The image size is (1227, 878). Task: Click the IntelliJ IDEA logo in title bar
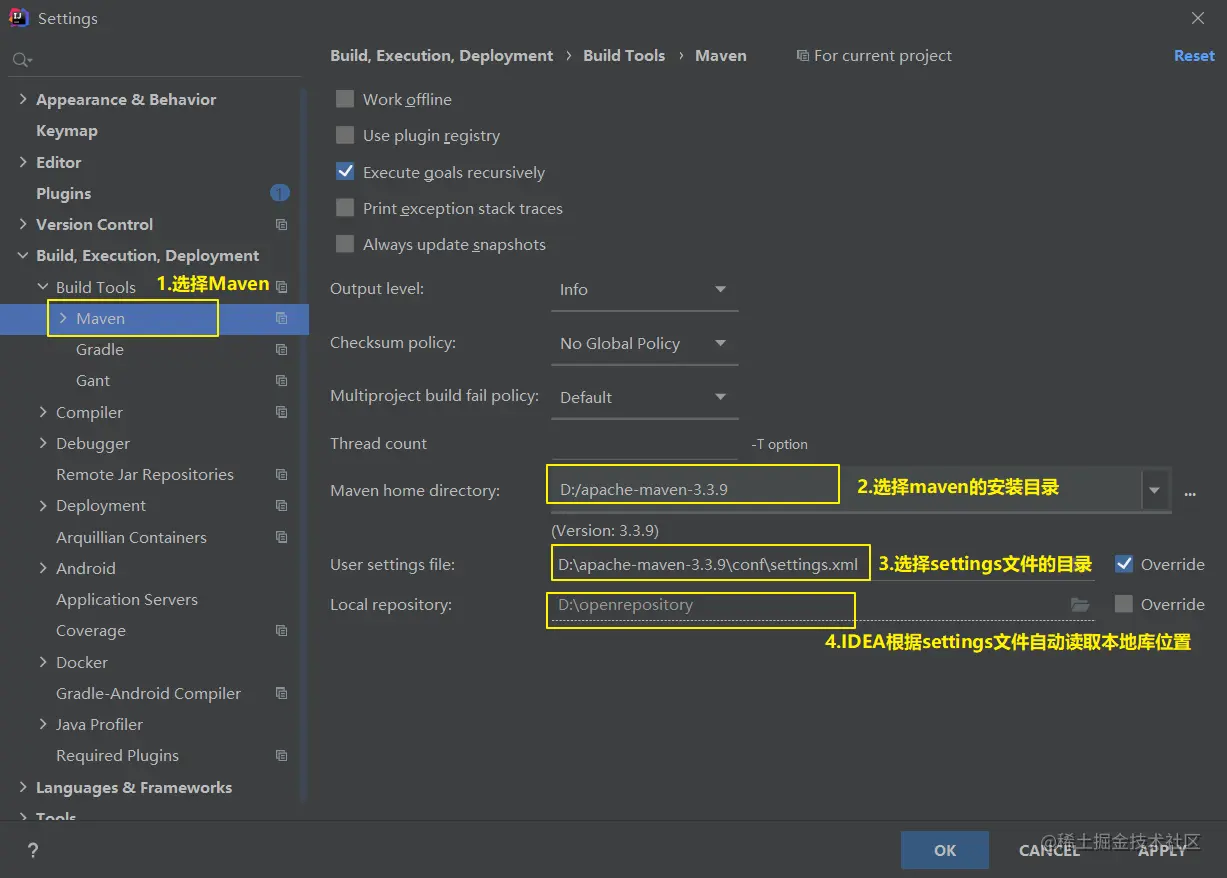click(18, 18)
